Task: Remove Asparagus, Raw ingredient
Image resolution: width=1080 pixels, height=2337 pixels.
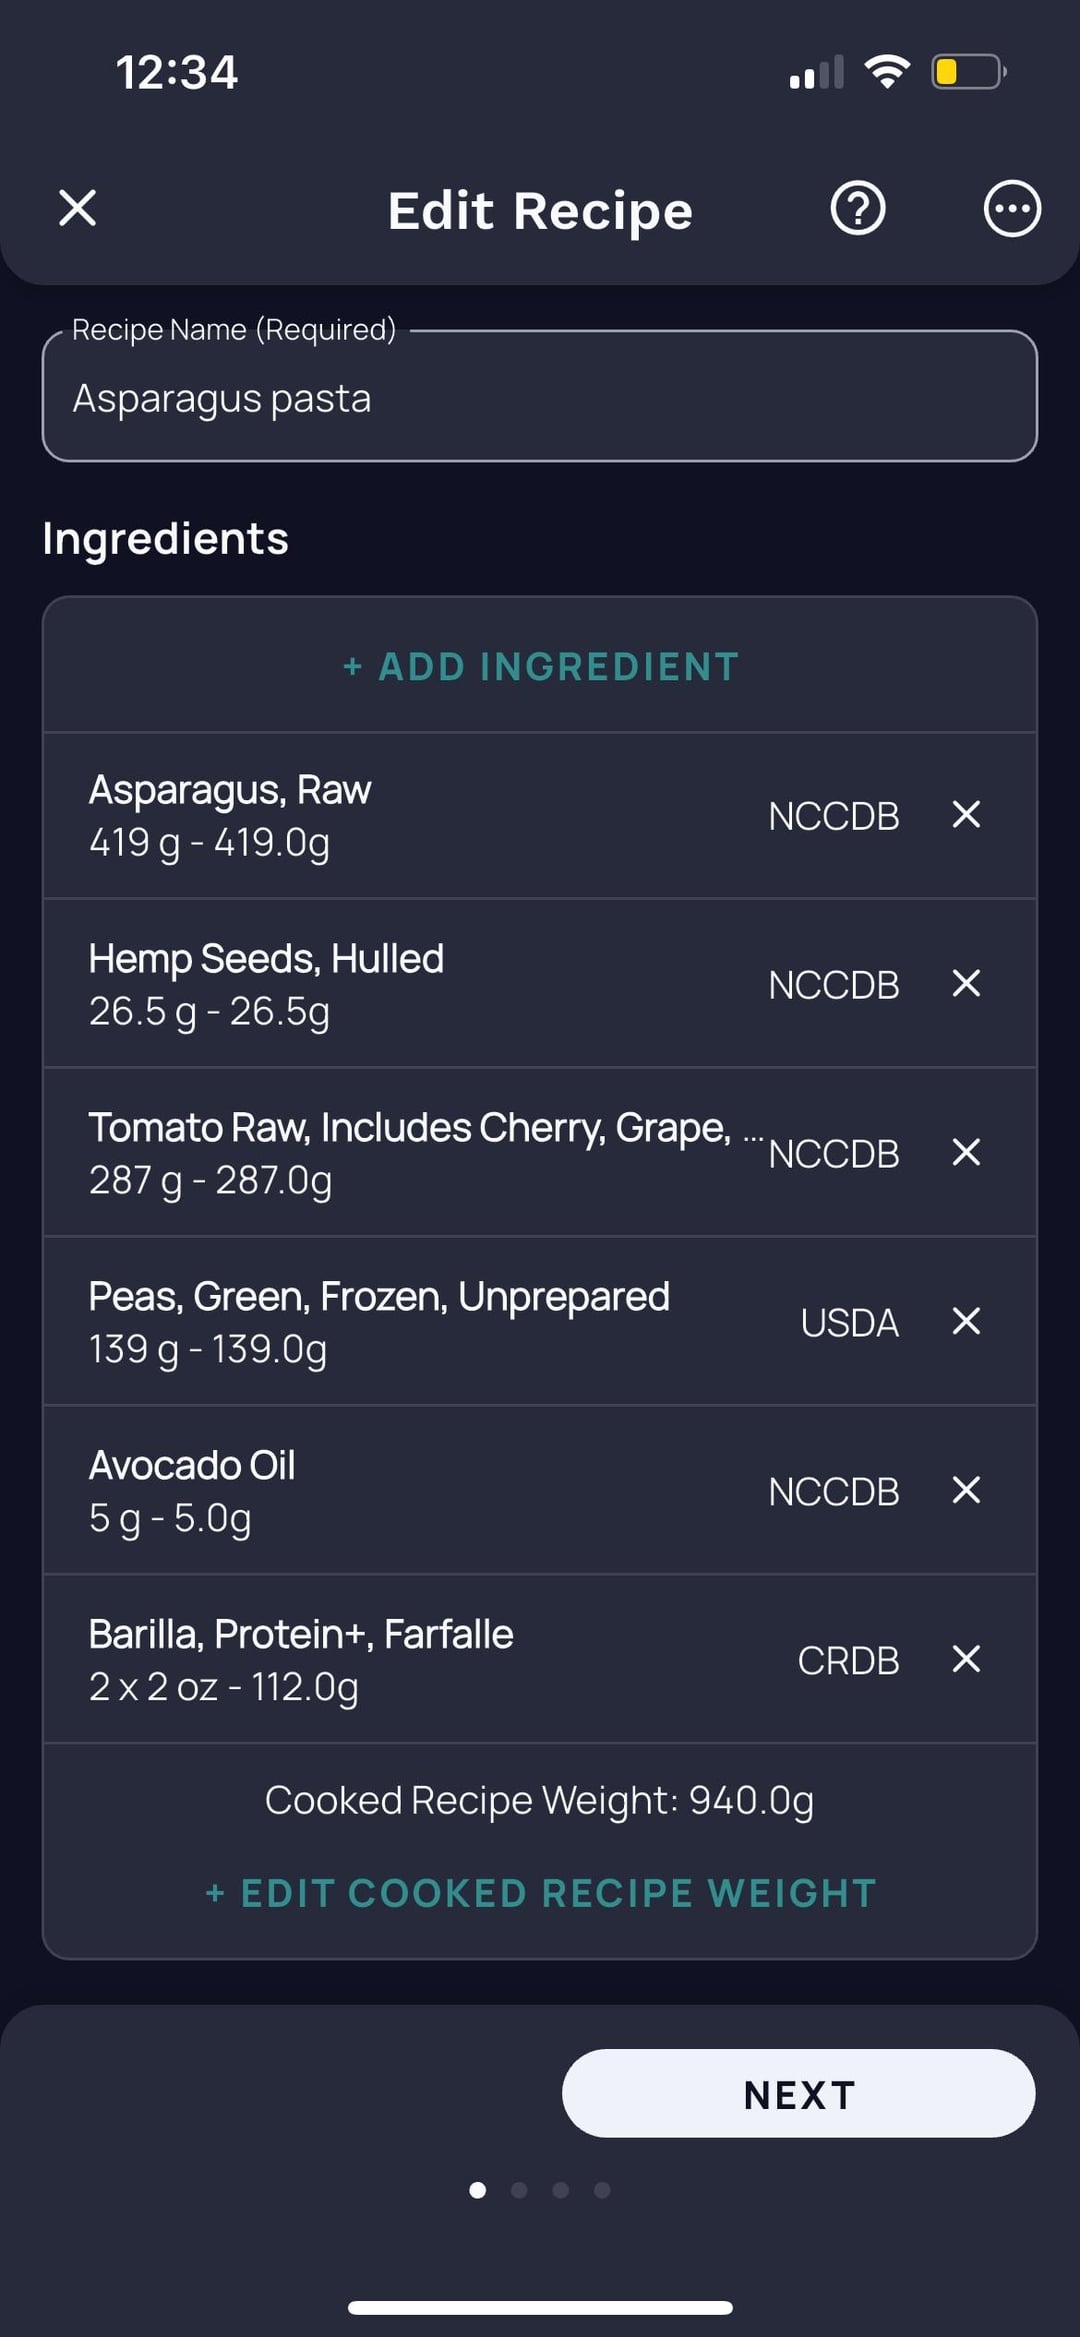Action: (966, 815)
